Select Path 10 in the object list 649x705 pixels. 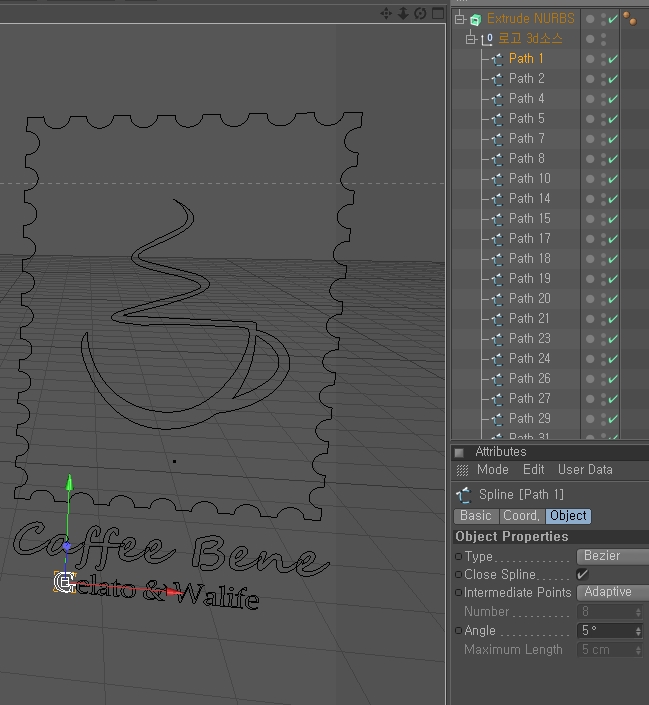pyautogui.click(x=529, y=179)
